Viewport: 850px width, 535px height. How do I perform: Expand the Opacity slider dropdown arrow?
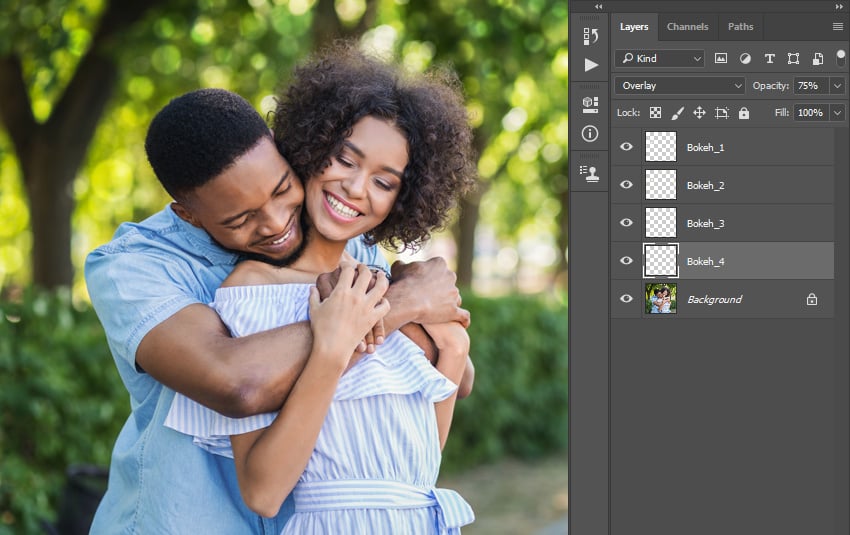pyautogui.click(x=836, y=86)
